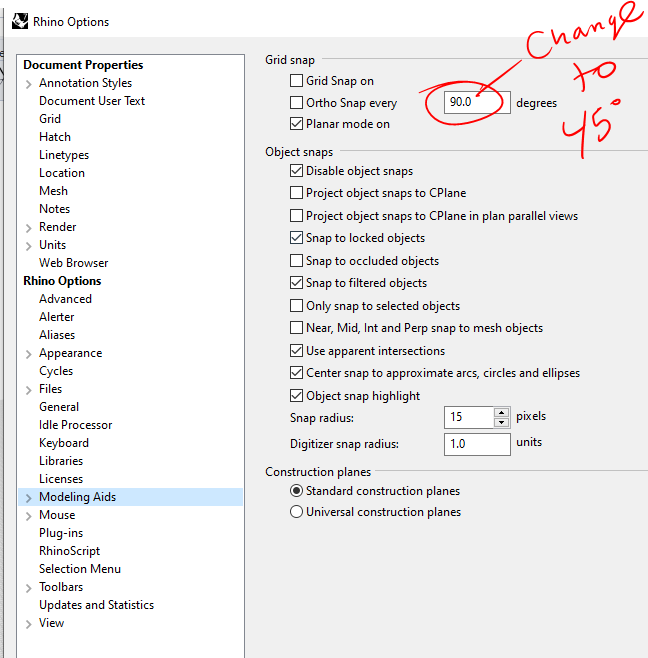The width and height of the screenshot is (648, 658).
Task: Expand the View tree node
Action: 29,624
